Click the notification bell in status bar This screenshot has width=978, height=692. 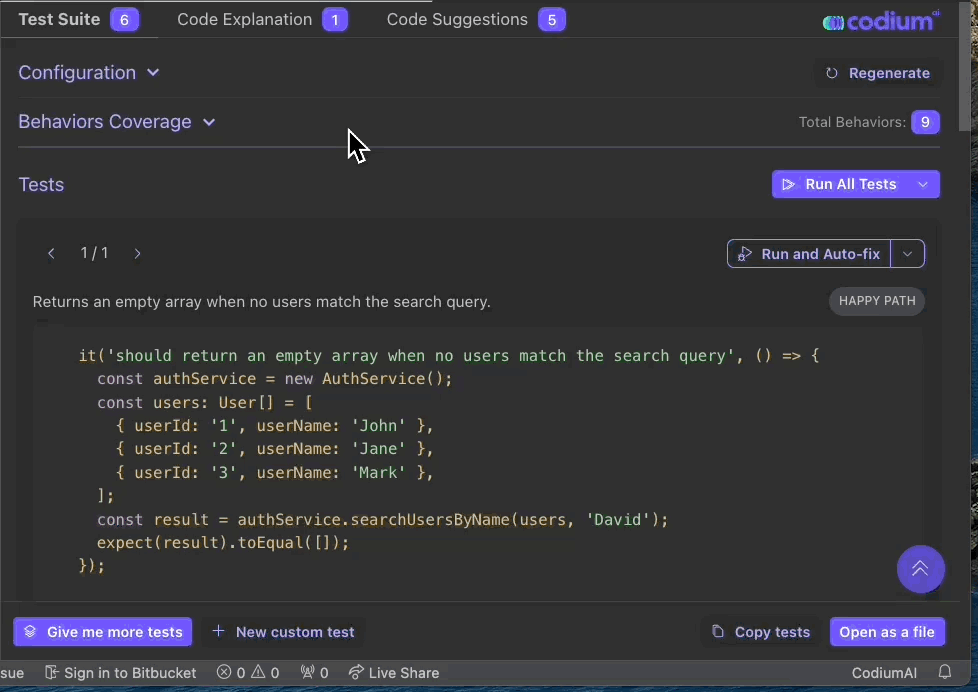click(x=944, y=673)
